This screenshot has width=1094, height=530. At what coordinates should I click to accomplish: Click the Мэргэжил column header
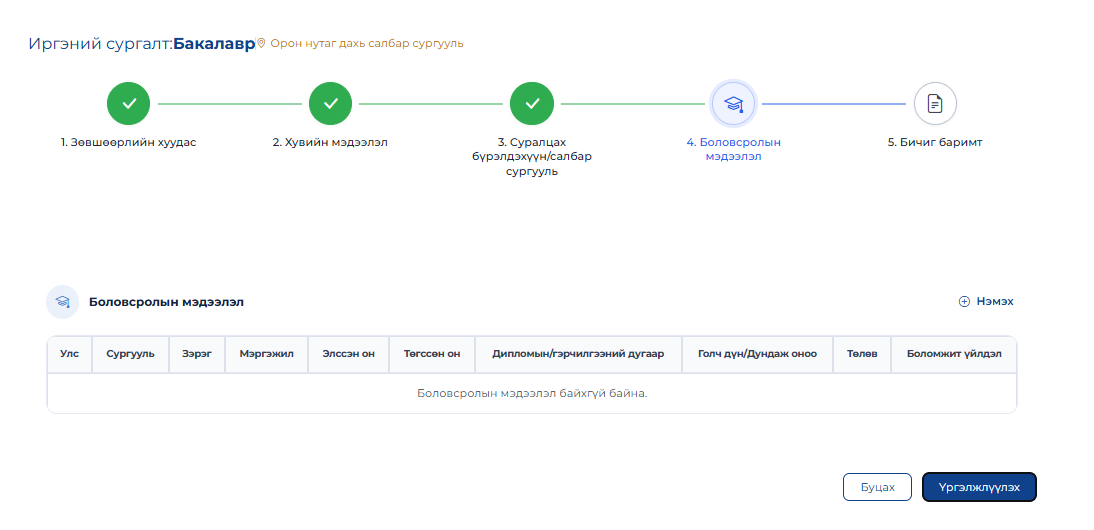point(267,354)
